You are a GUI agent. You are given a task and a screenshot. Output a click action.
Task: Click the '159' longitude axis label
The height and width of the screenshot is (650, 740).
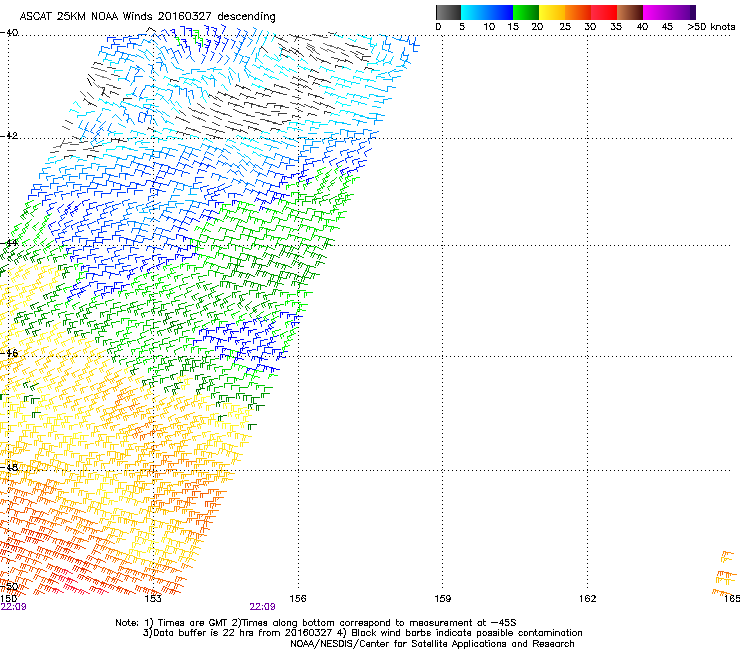pyautogui.click(x=443, y=599)
